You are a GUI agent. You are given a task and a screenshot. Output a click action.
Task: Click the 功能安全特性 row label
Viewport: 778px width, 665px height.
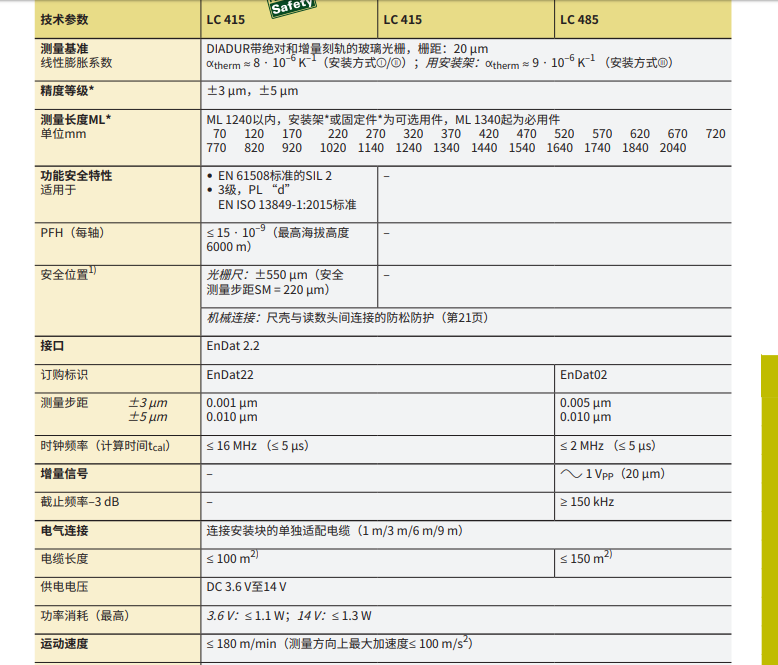click(76, 175)
